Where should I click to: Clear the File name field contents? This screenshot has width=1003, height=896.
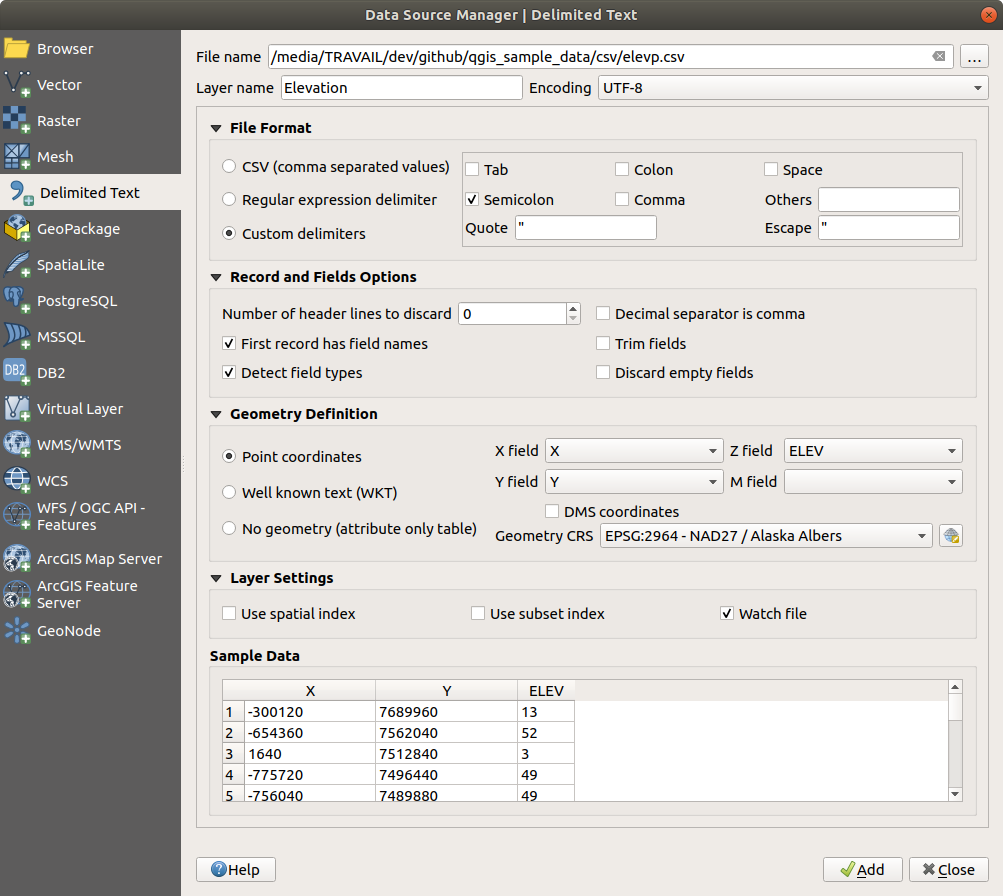[x=938, y=57]
